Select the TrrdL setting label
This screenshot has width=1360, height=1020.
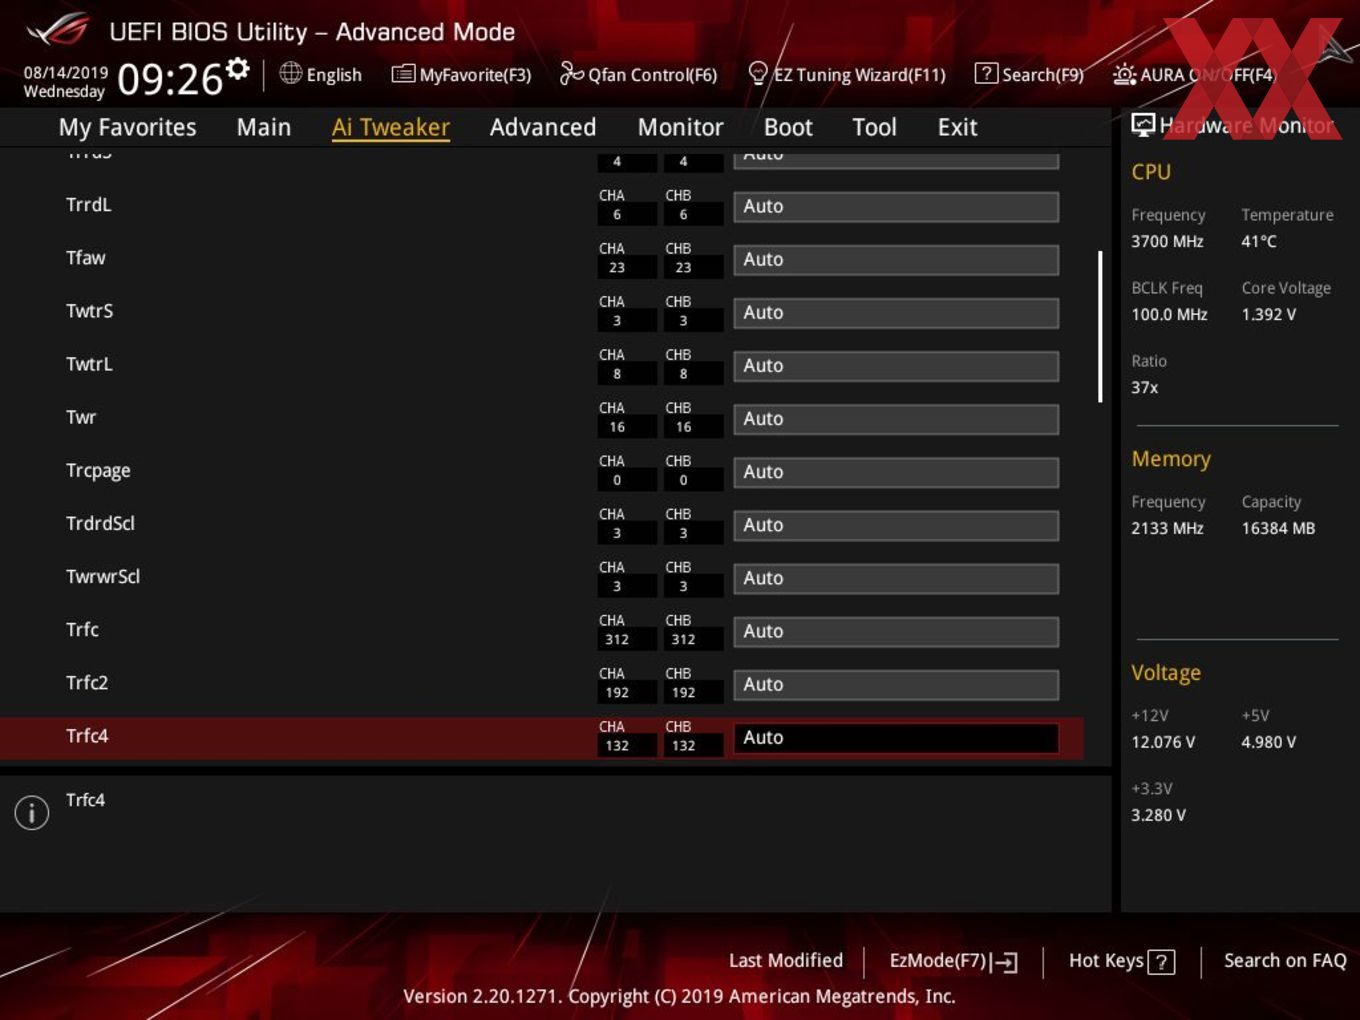pyautogui.click(x=89, y=205)
